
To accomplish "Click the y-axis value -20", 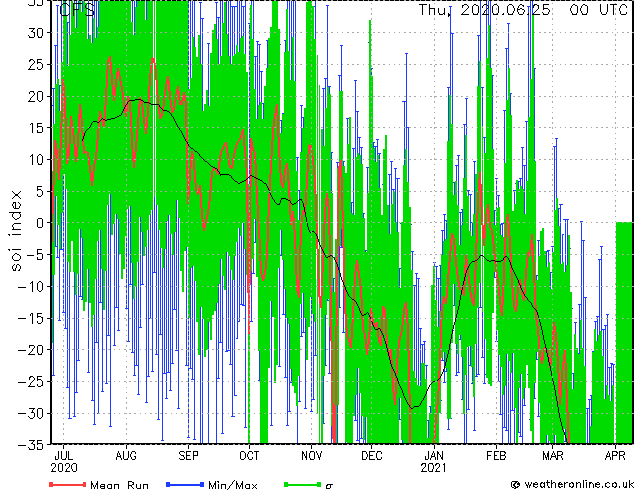I will point(32,350).
